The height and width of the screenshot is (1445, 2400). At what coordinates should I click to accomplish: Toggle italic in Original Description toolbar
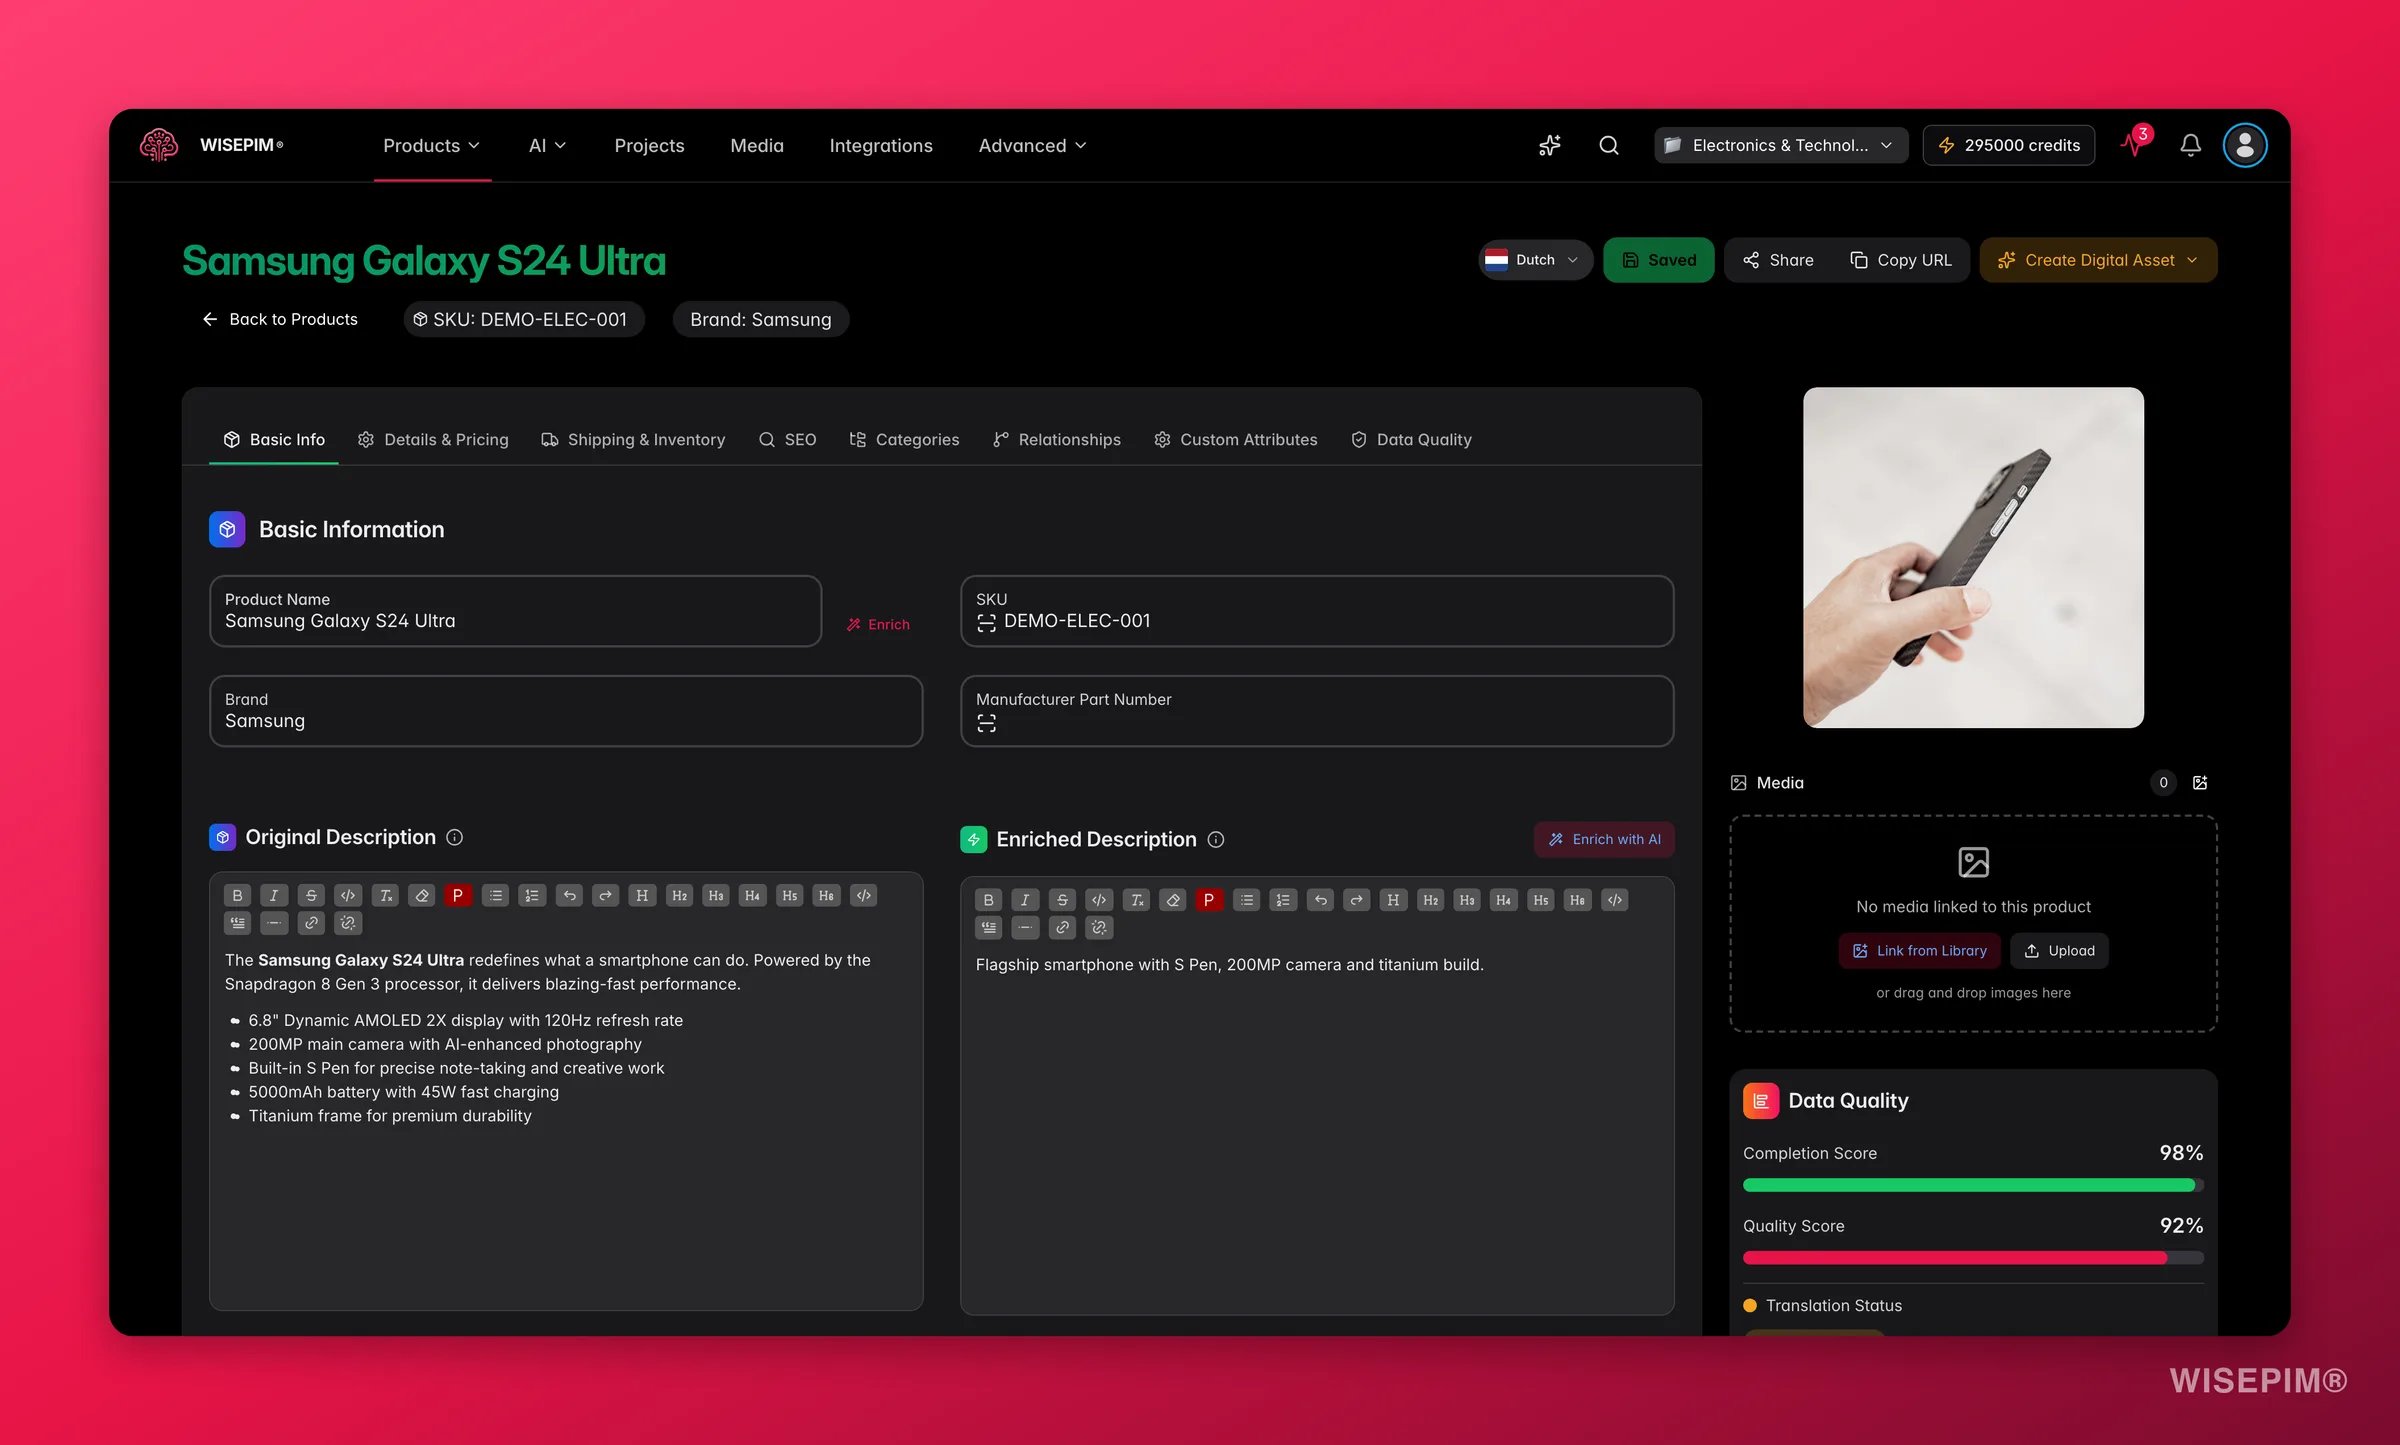pyautogui.click(x=274, y=895)
